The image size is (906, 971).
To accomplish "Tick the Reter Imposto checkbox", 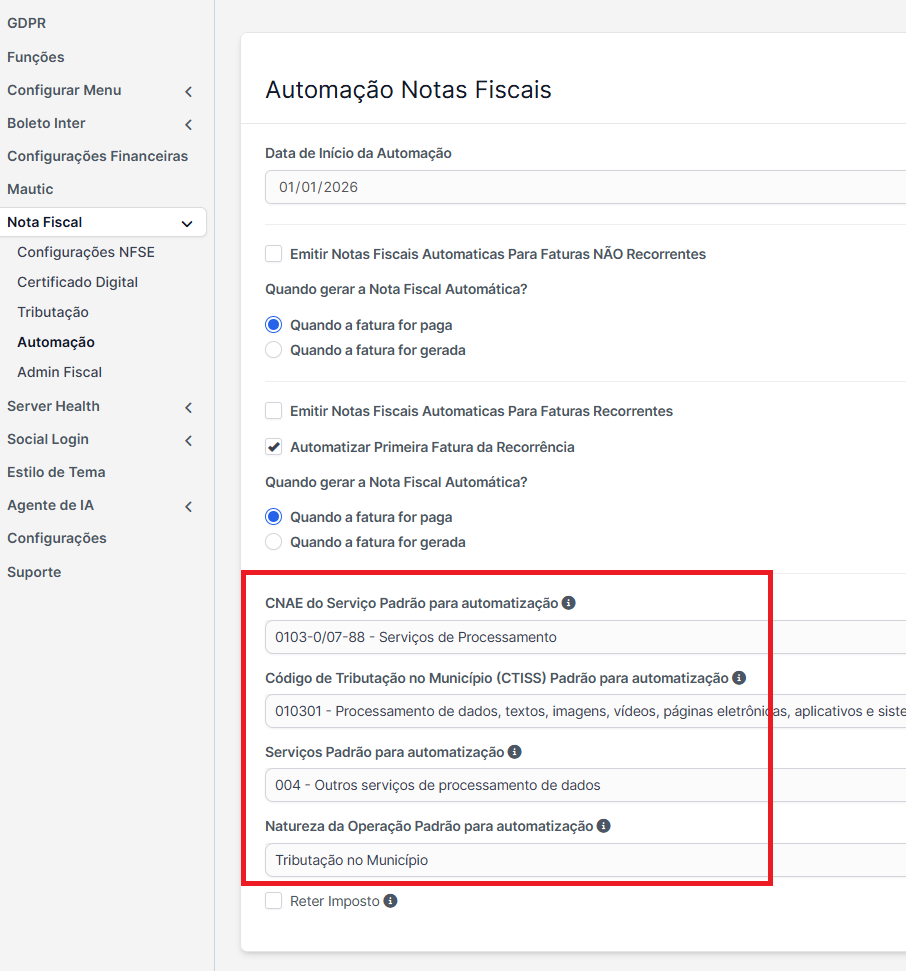I will [x=273, y=901].
